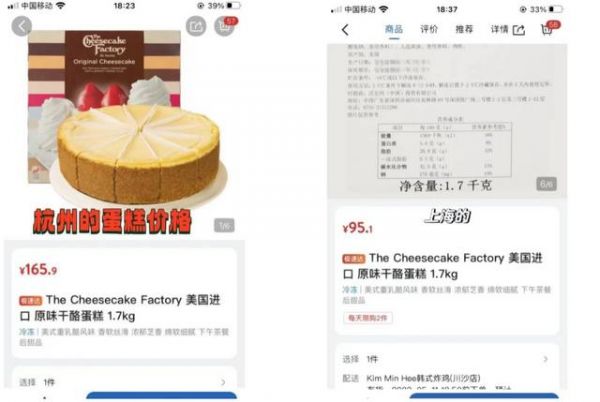Switch to the 商品 tab

coord(394,29)
